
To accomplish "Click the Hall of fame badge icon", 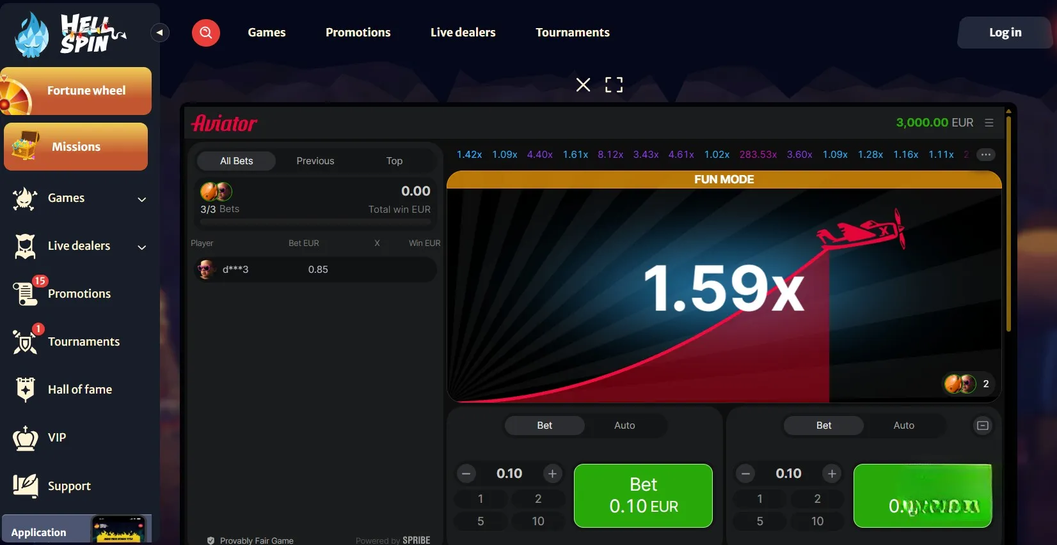I will coord(25,390).
